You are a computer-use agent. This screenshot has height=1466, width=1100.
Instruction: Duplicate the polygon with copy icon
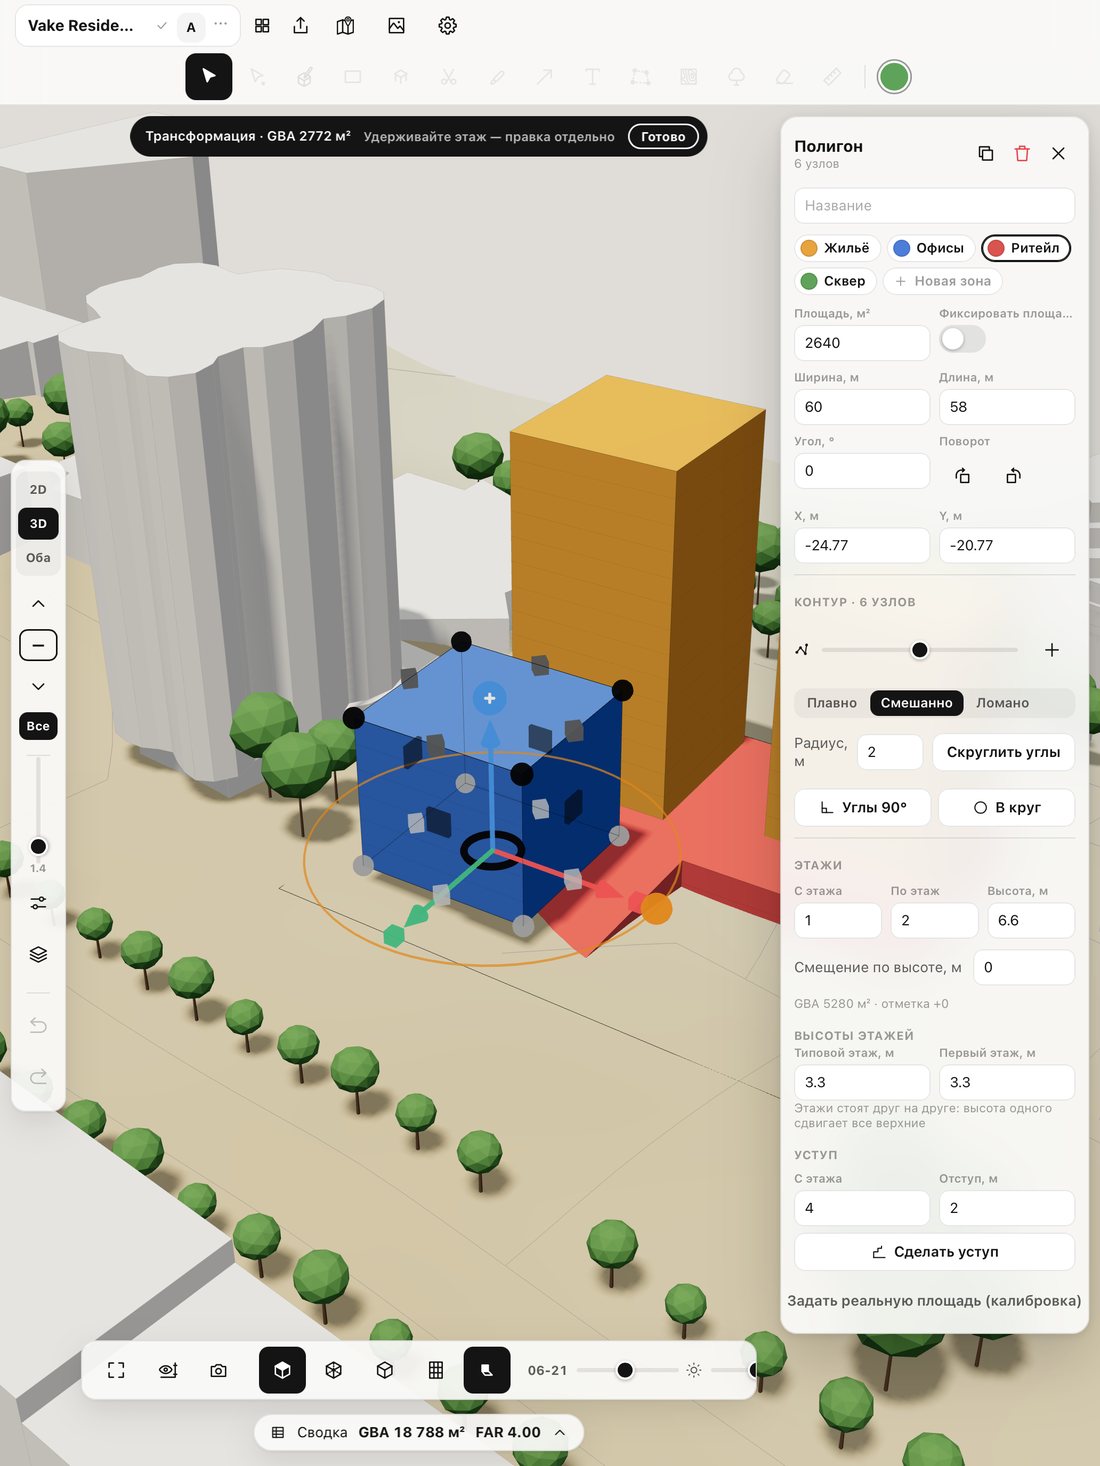point(985,153)
